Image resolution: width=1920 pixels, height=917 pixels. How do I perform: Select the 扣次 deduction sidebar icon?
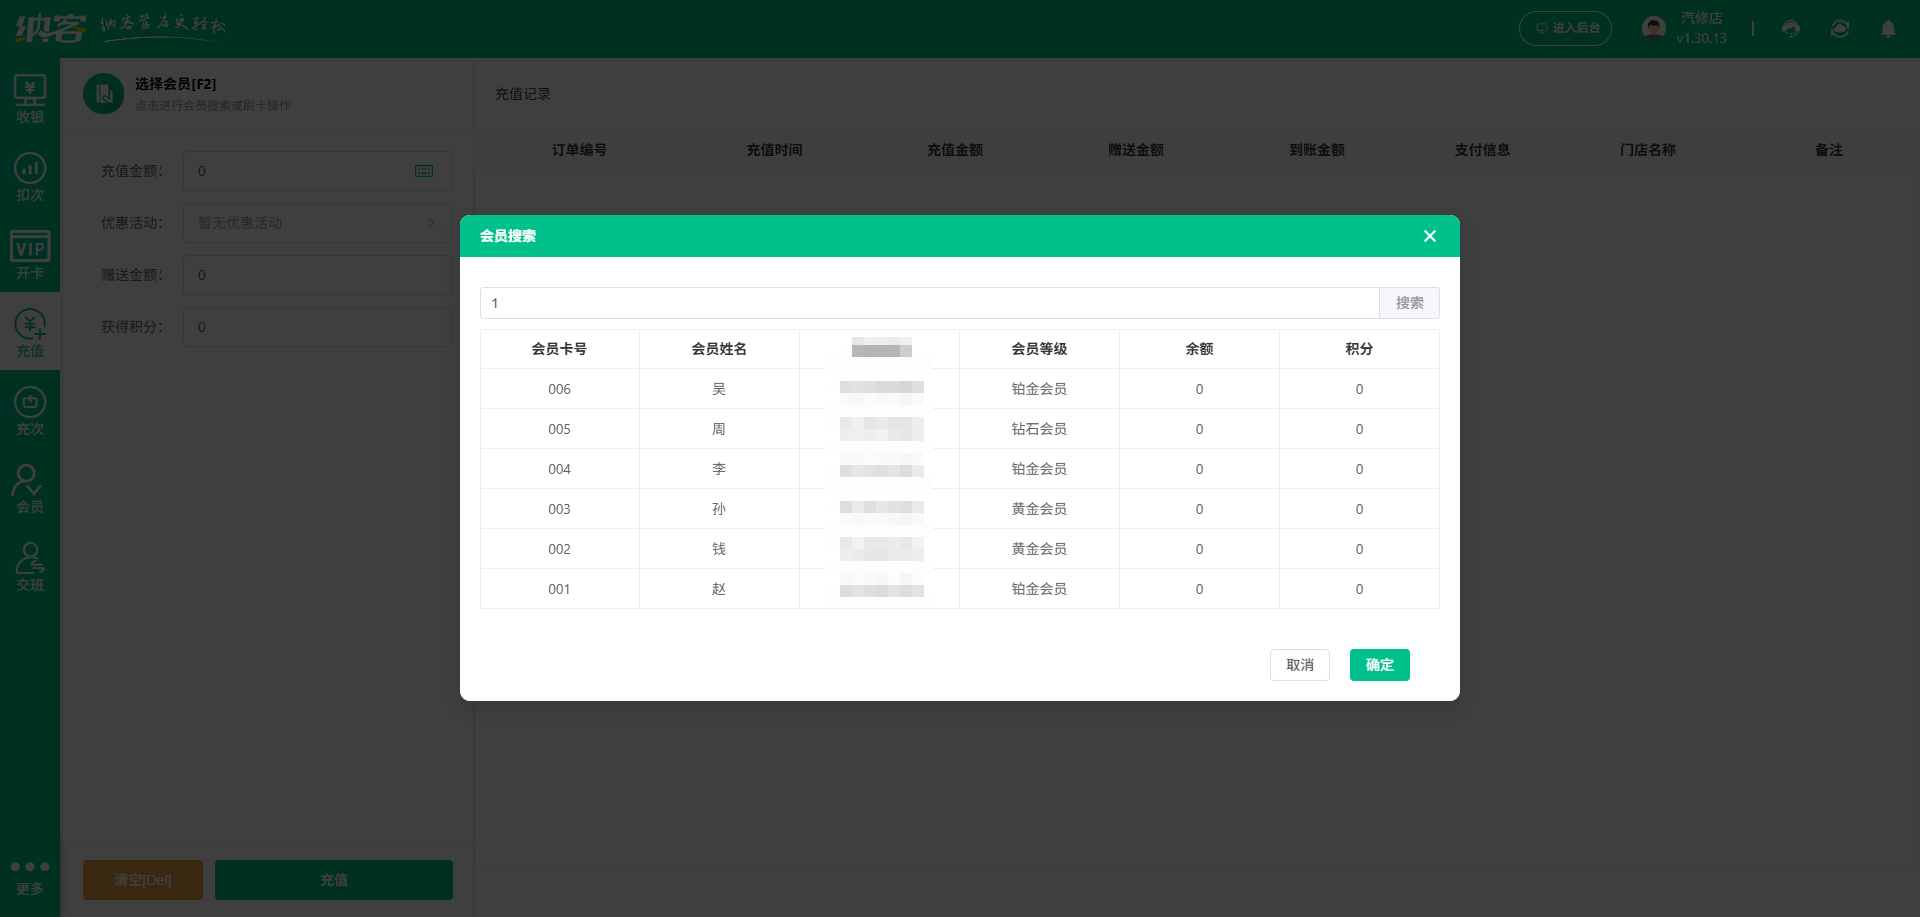[30, 177]
